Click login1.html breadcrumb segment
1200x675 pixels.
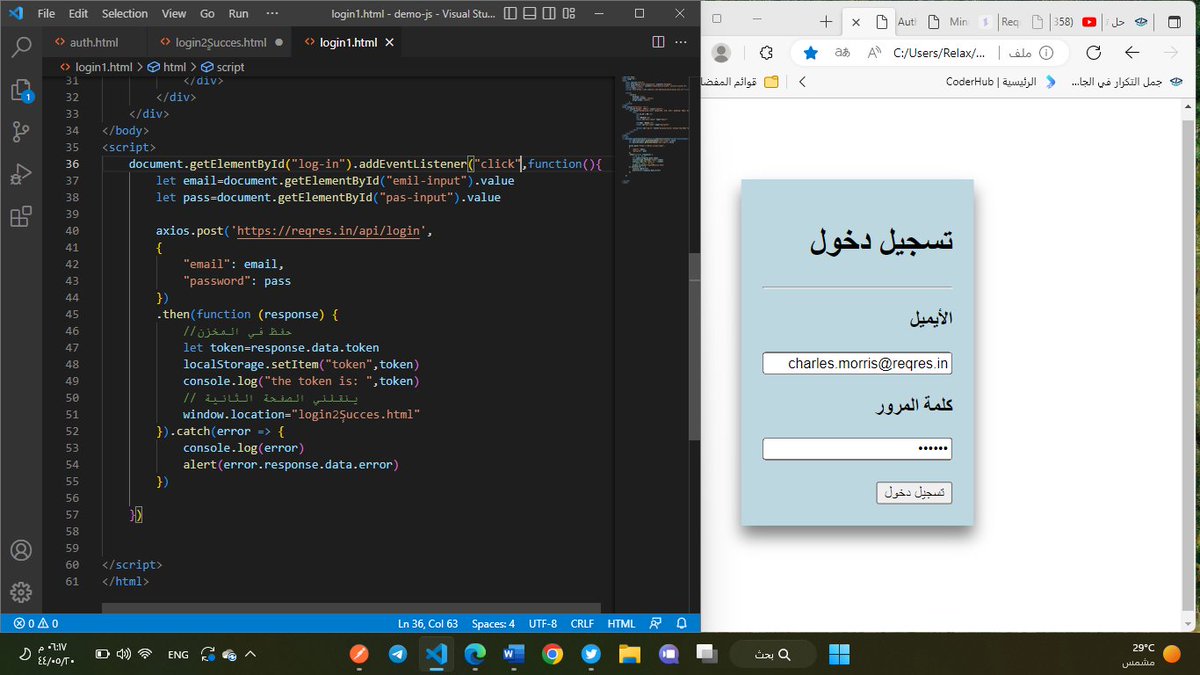(96, 67)
